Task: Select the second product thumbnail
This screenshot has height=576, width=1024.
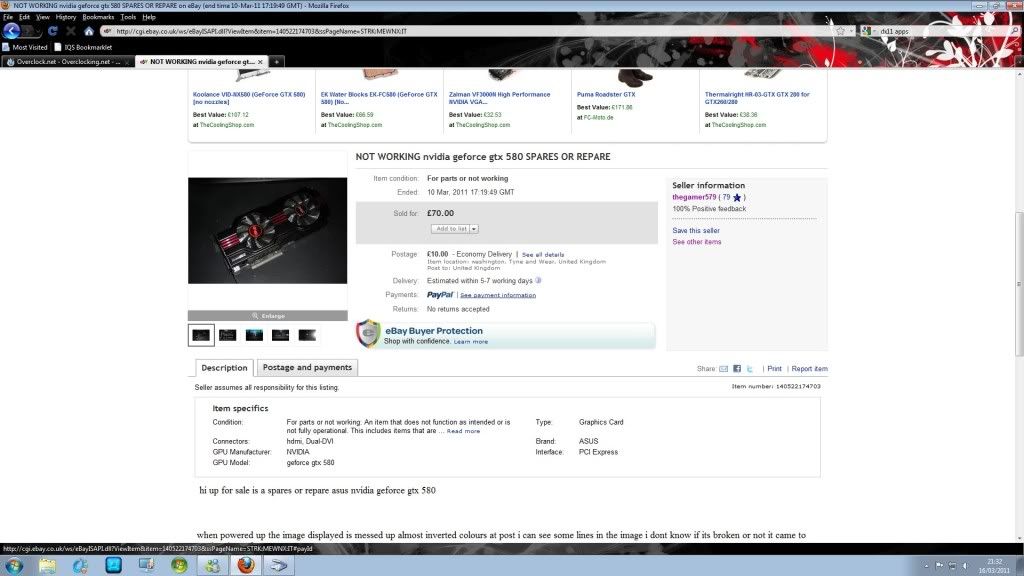Action: (227, 335)
